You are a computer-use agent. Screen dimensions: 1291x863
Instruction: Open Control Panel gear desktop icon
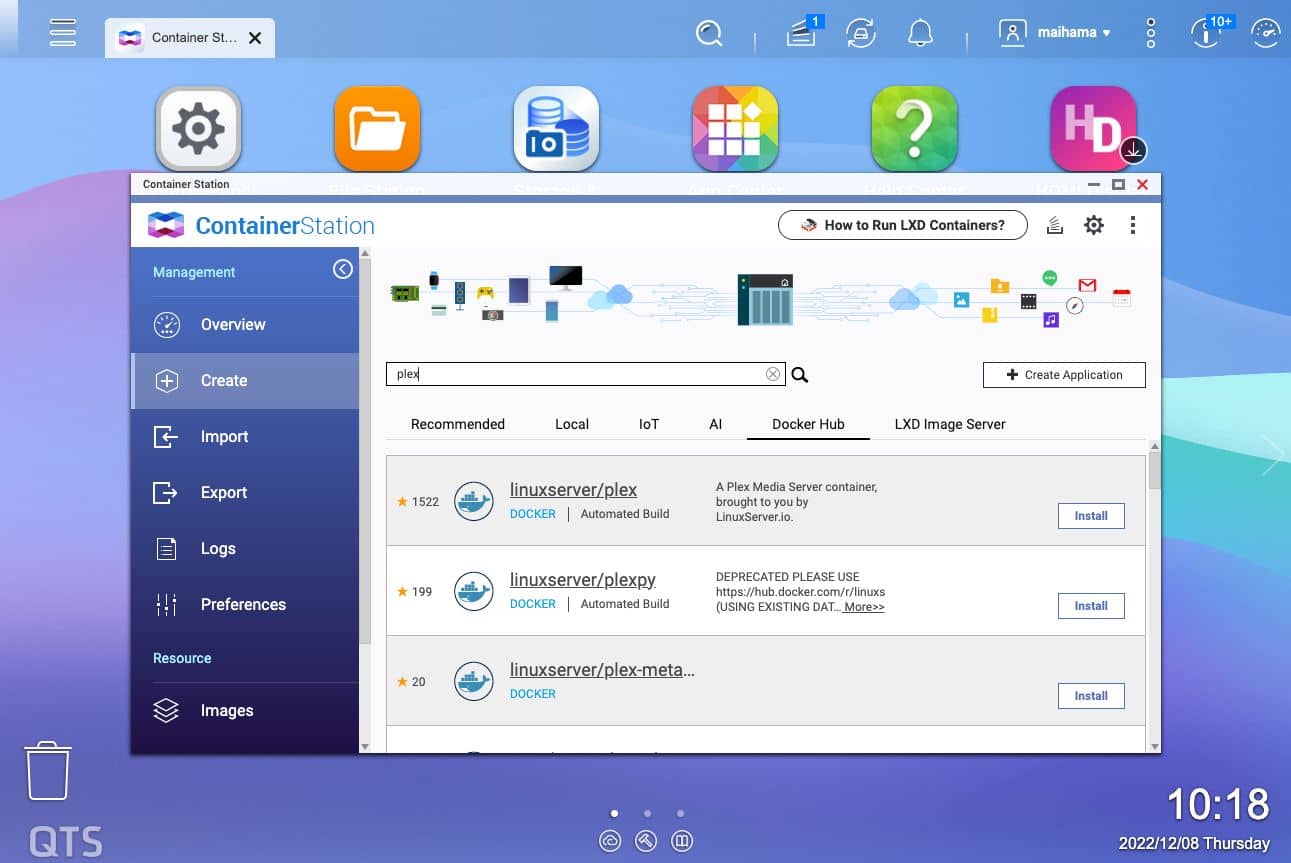point(198,129)
